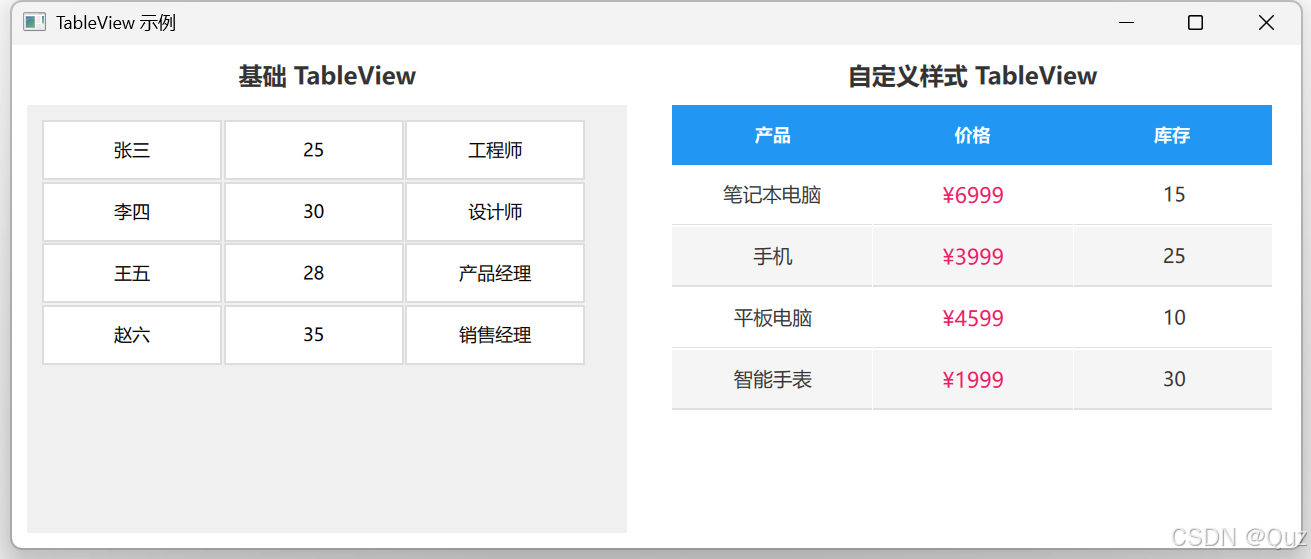Select stock value 10 for 平板电脑
The image size is (1311, 559).
[x=1173, y=318]
